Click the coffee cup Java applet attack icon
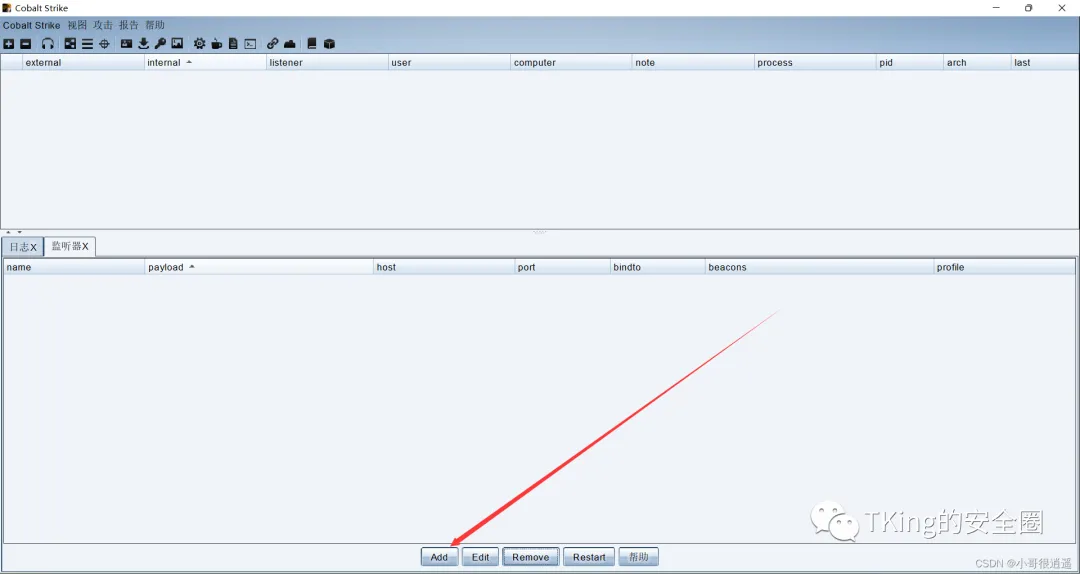This screenshot has height=574, width=1080. tap(216, 43)
